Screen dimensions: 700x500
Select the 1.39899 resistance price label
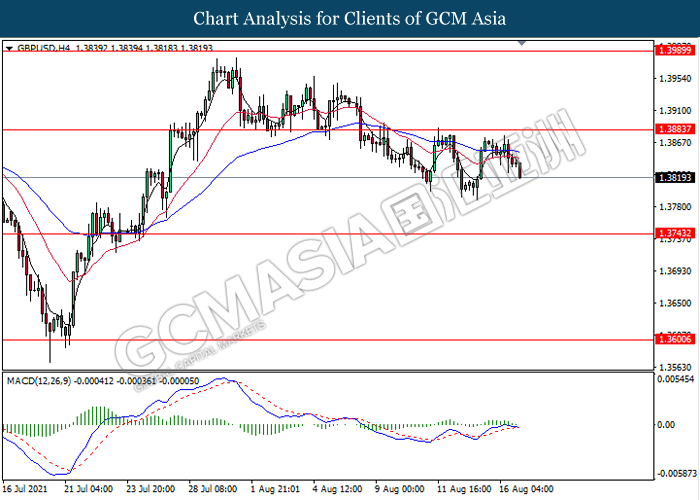(x=675, y=50)
